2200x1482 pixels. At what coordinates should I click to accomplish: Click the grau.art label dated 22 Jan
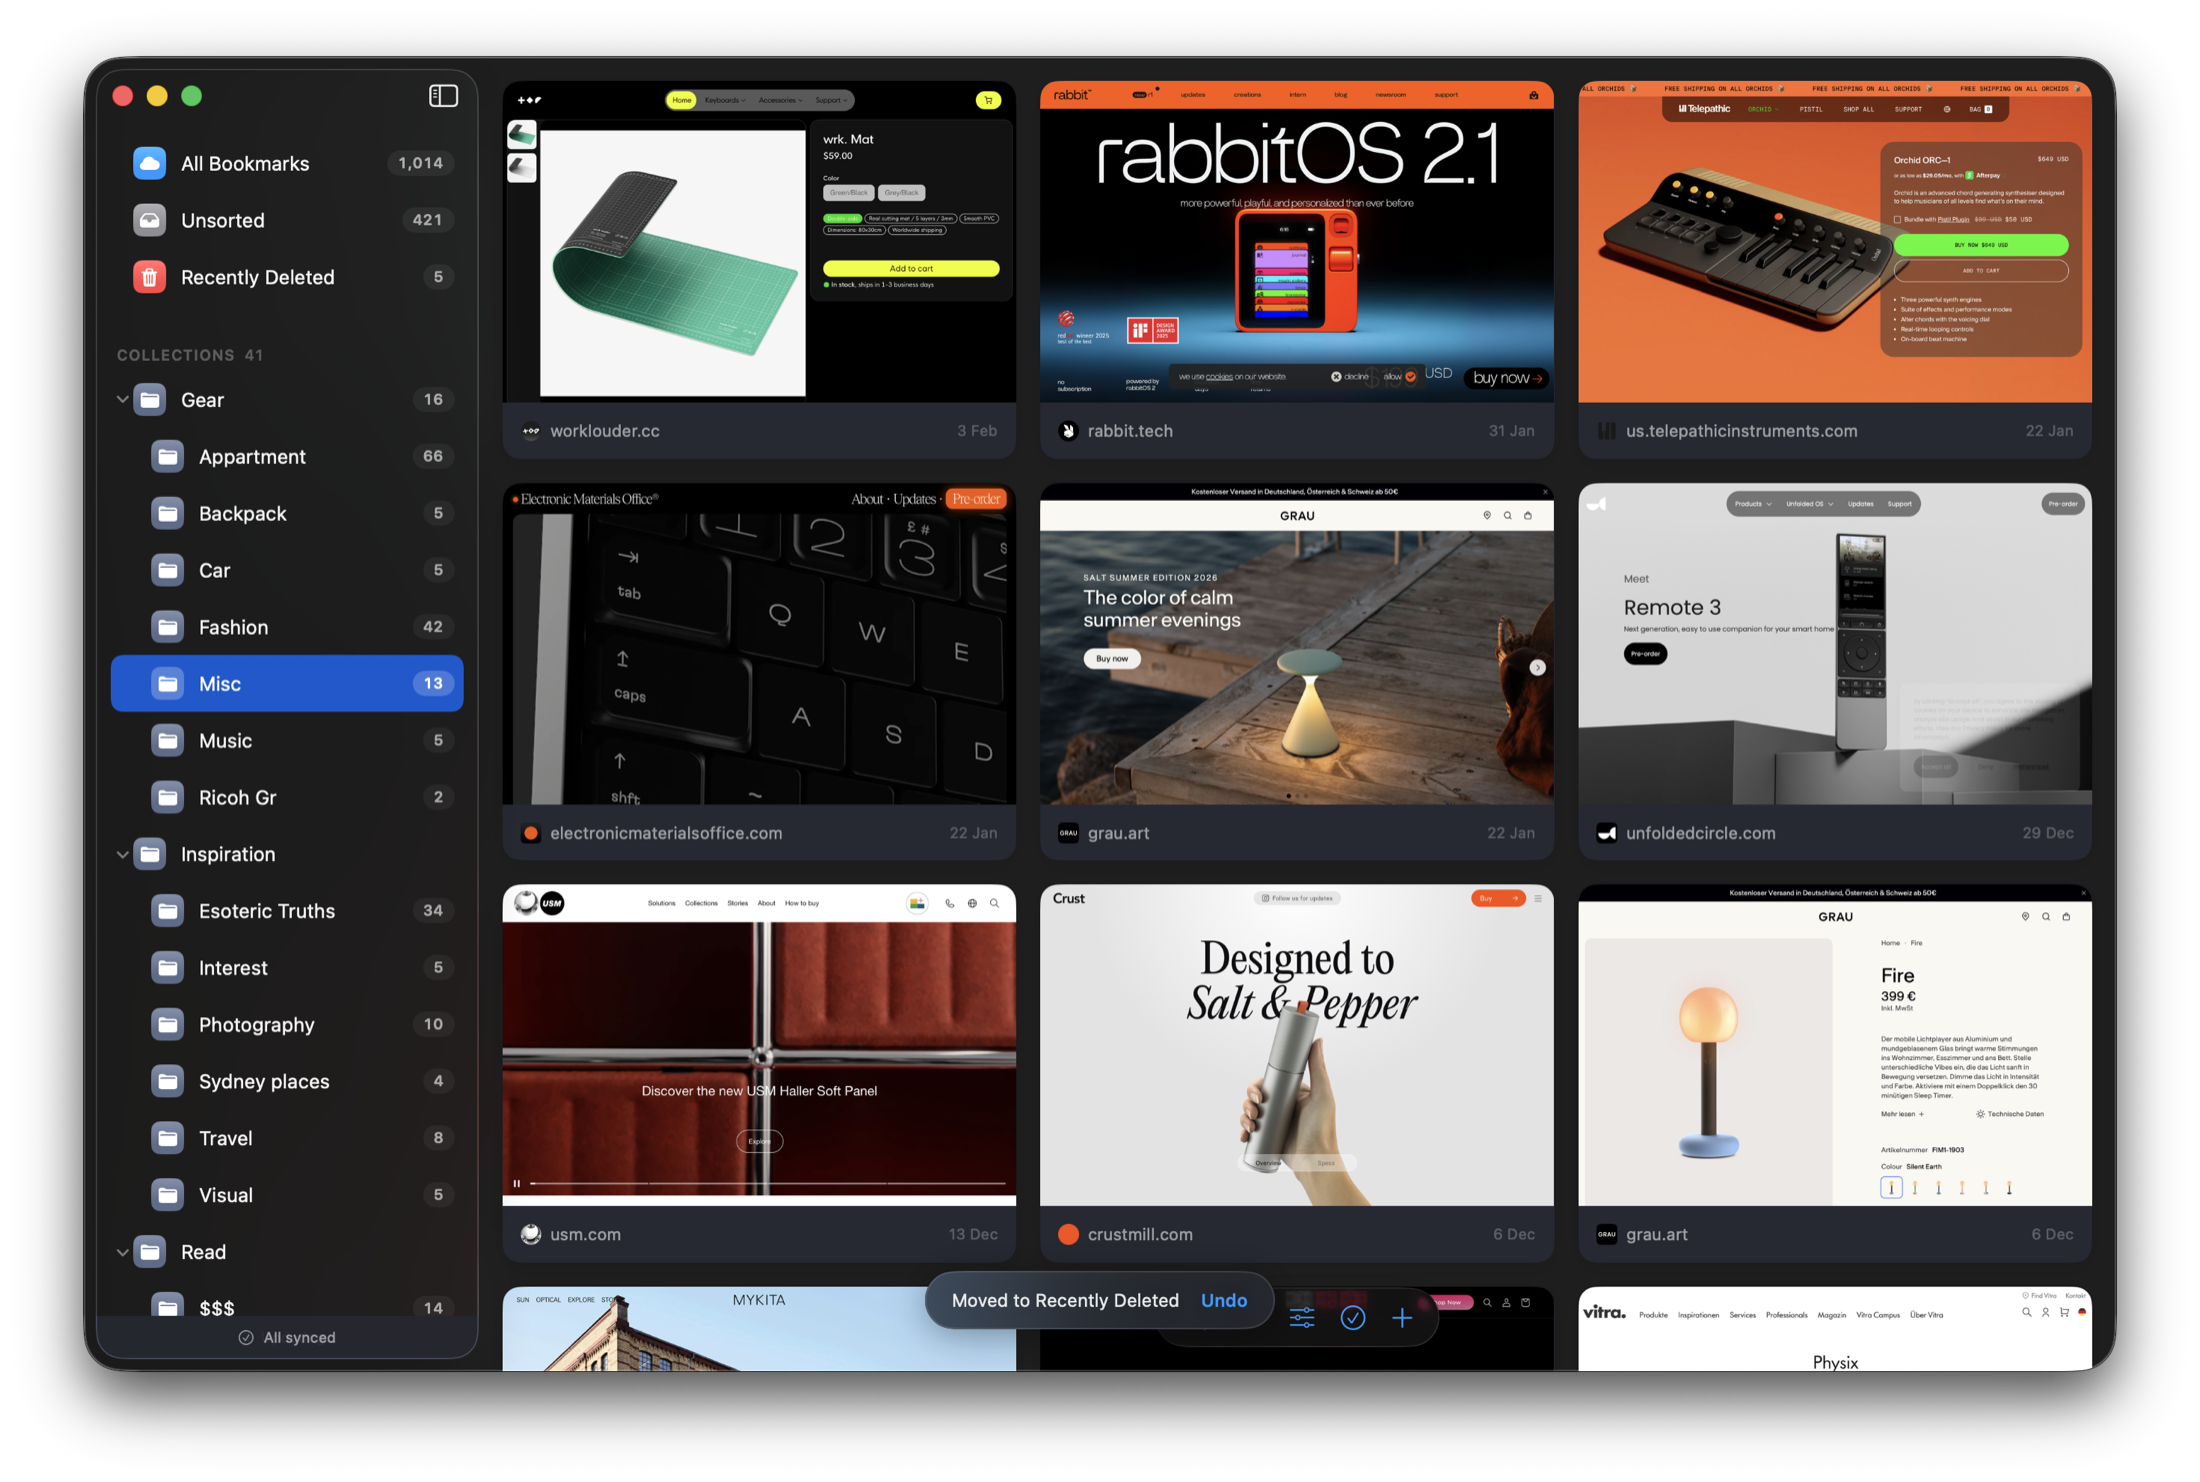pos(1118,833)
